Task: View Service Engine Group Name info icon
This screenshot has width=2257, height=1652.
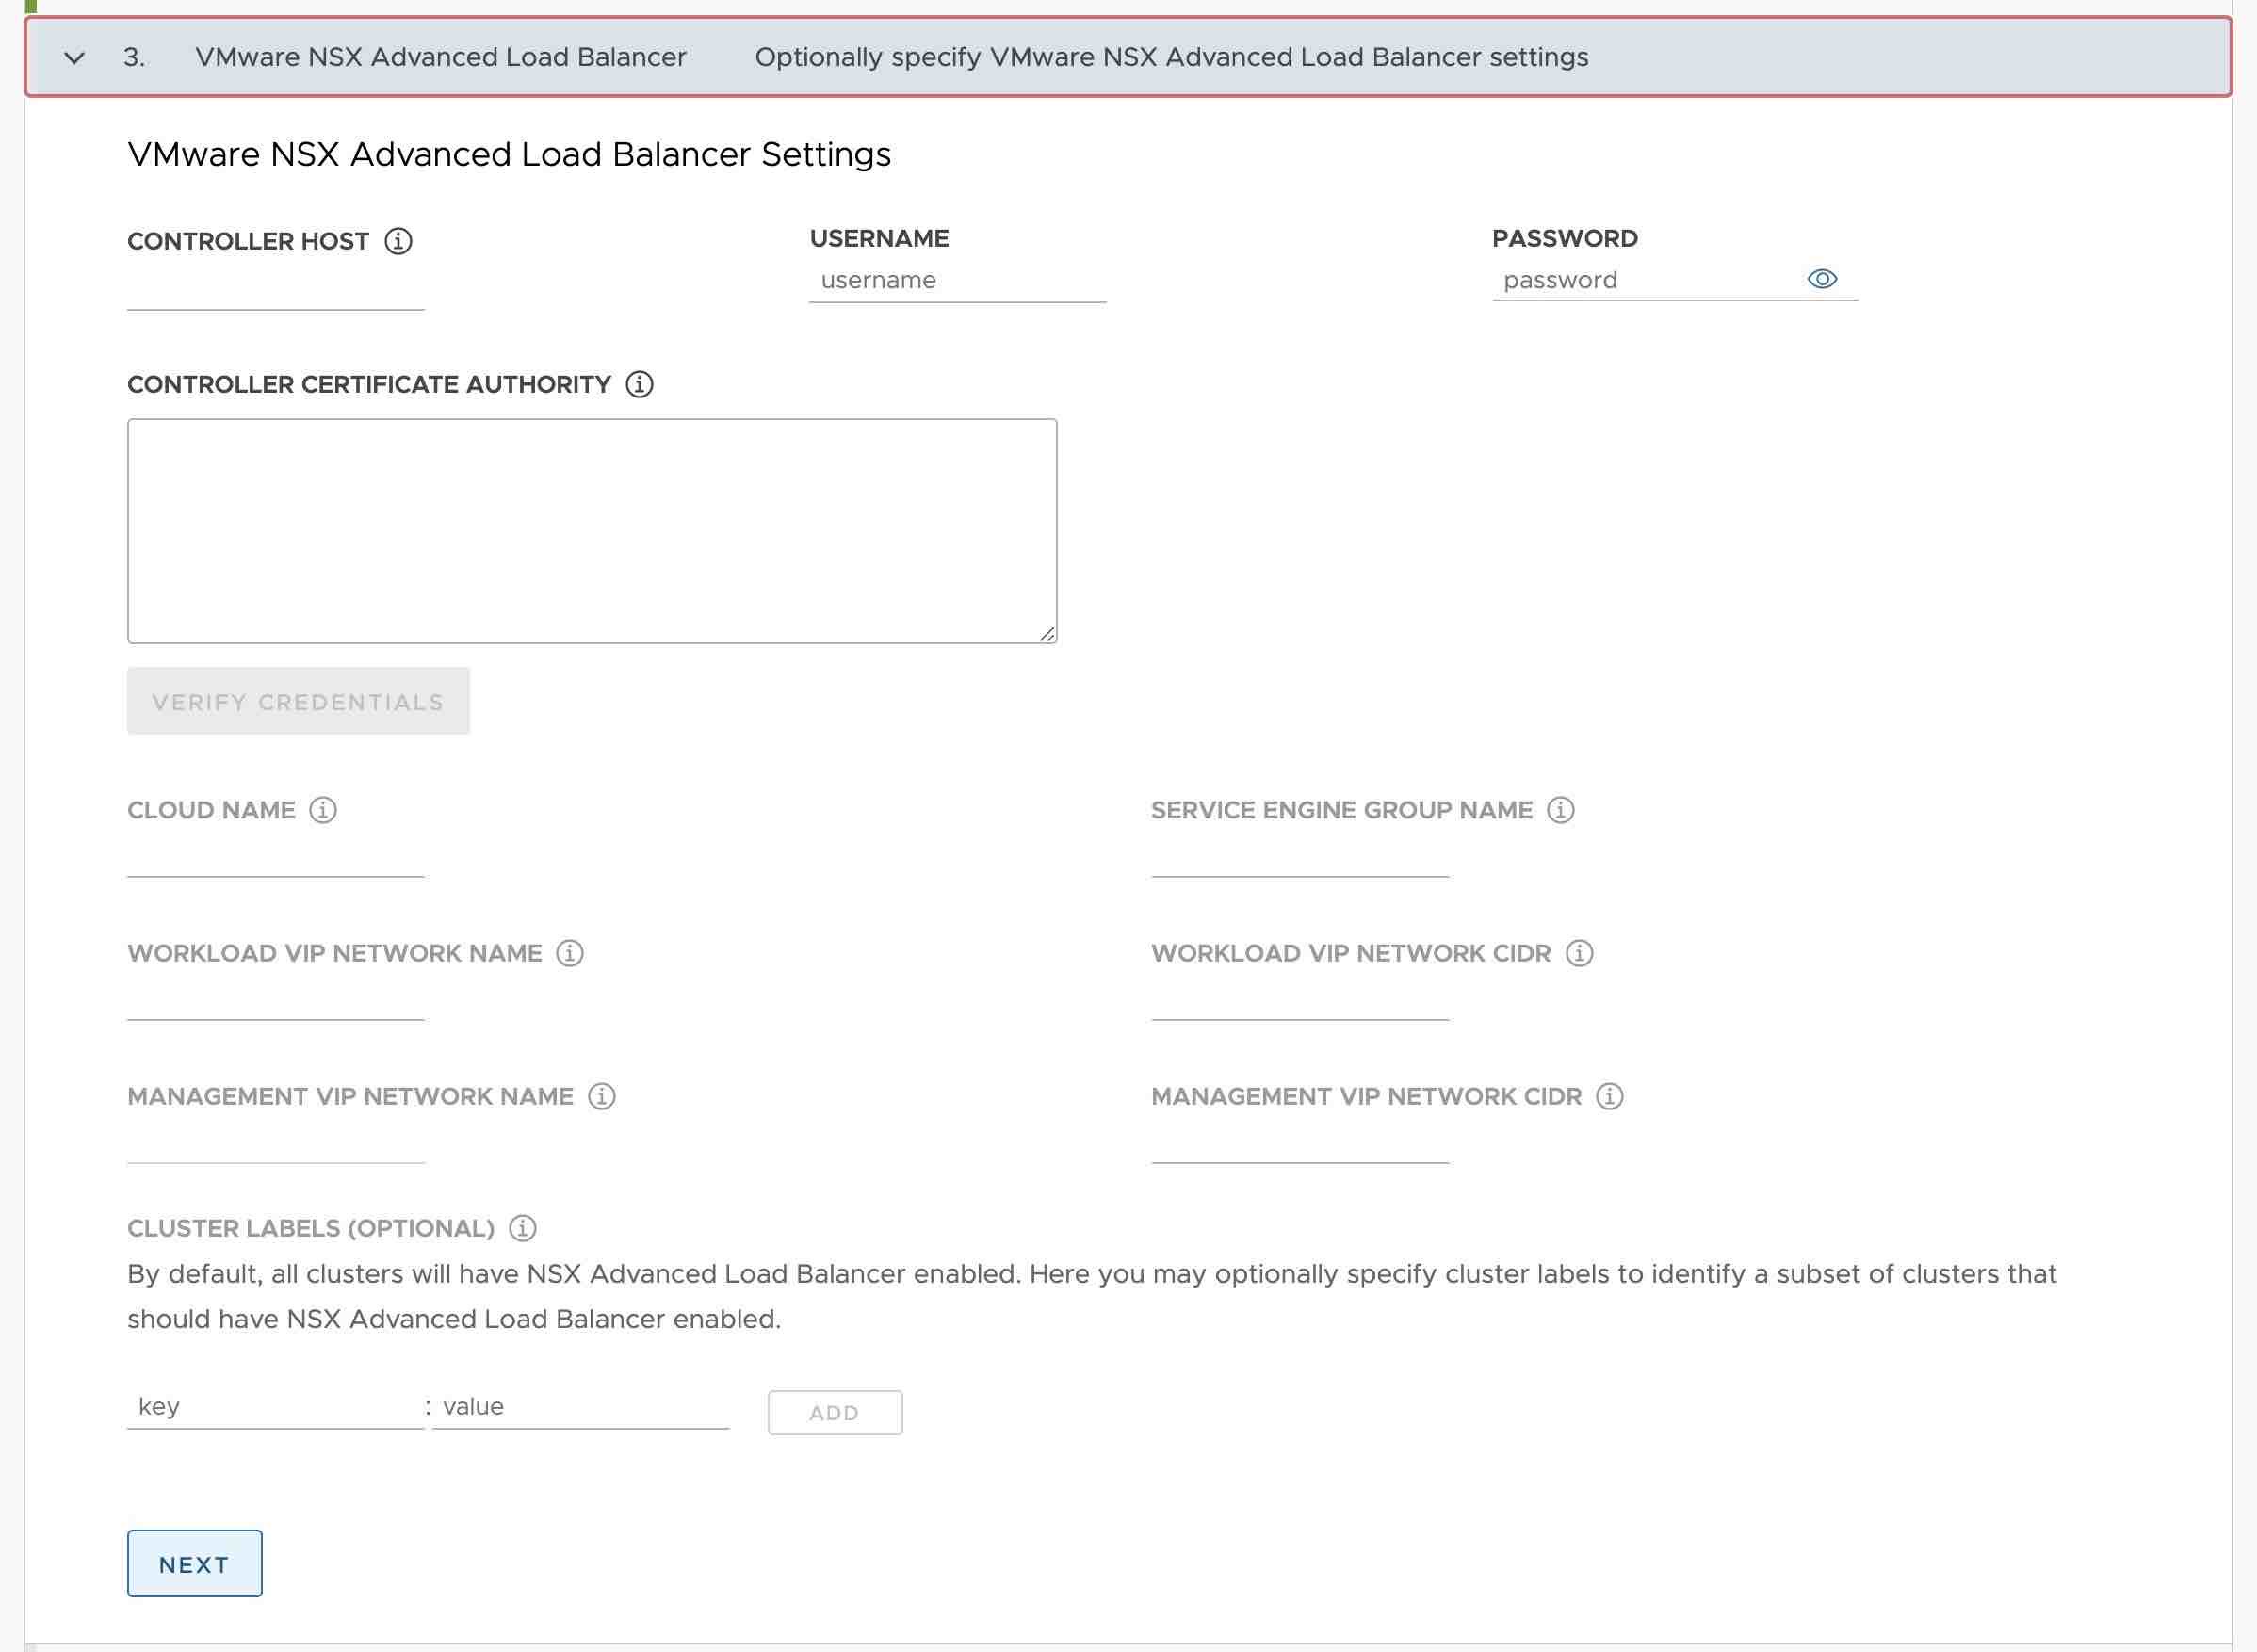Action: (1561, 810)
